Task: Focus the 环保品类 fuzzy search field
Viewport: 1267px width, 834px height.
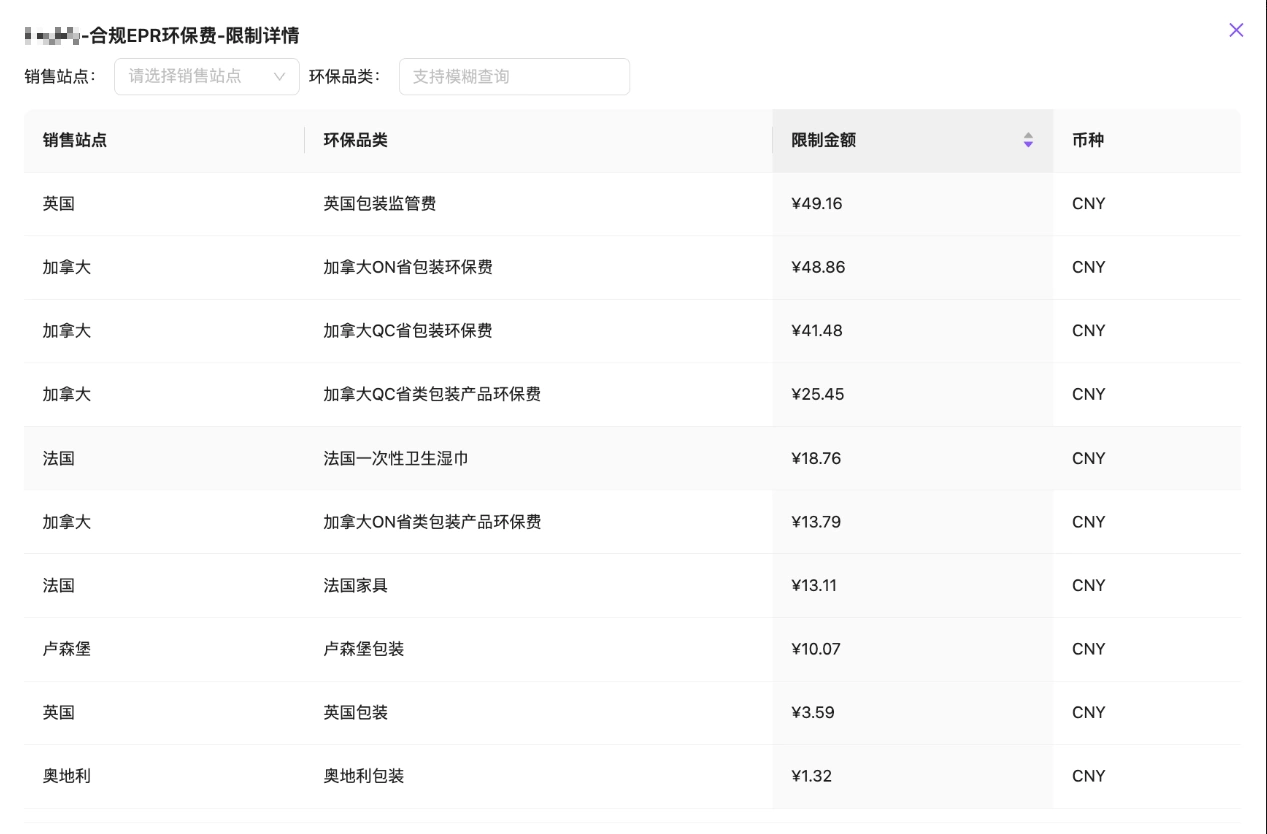Action: coord(514,76)
